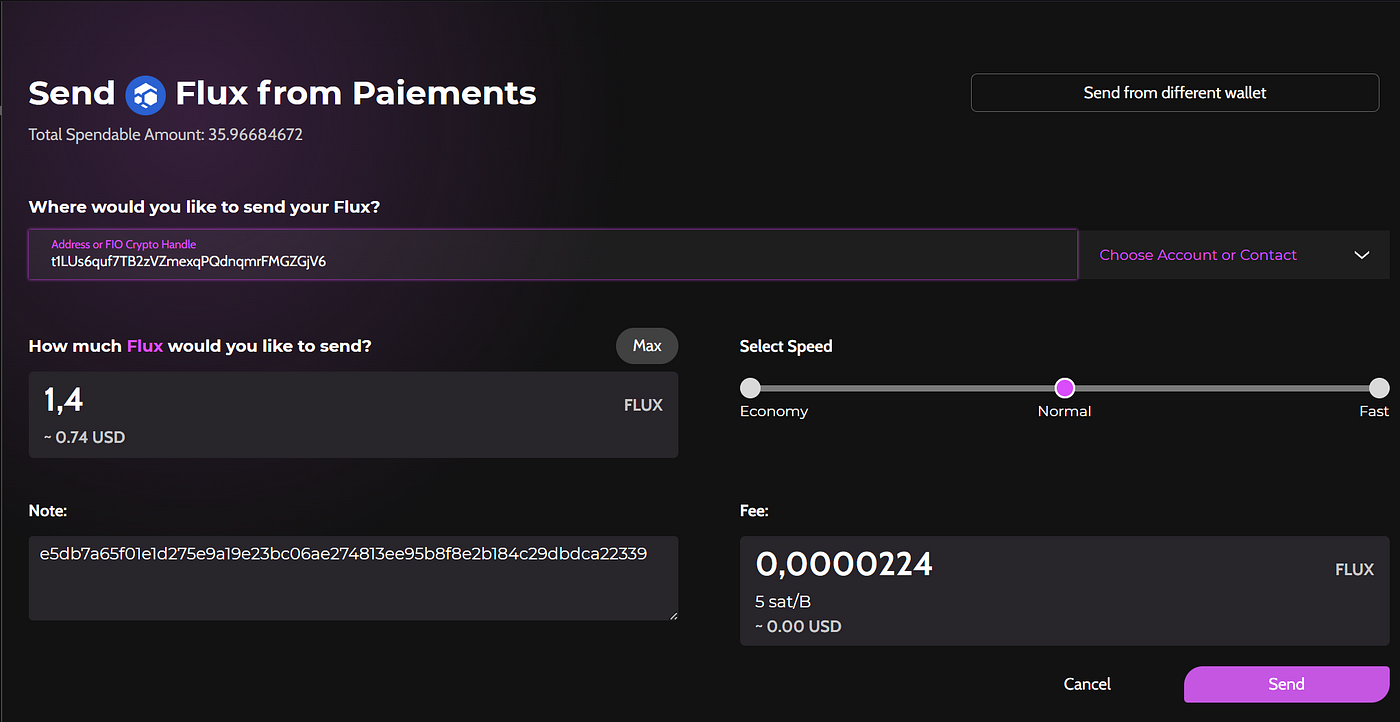1400x722 pixels.
Task: Expand Choose Account or Contact dropdown
Action: pos(1234,255)
